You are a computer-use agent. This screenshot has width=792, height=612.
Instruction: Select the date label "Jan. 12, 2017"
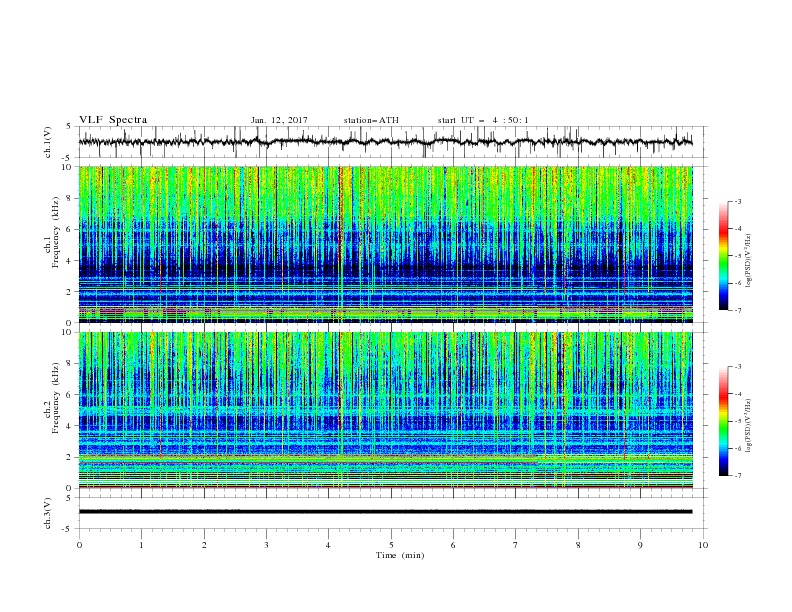point(279,120)
